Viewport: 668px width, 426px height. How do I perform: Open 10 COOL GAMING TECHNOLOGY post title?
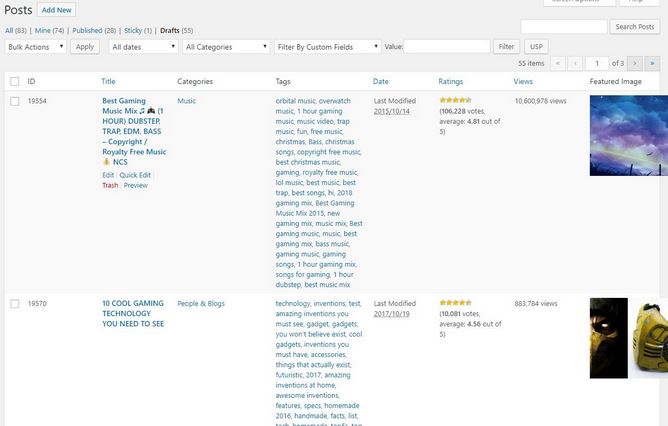tap(133, 314)
